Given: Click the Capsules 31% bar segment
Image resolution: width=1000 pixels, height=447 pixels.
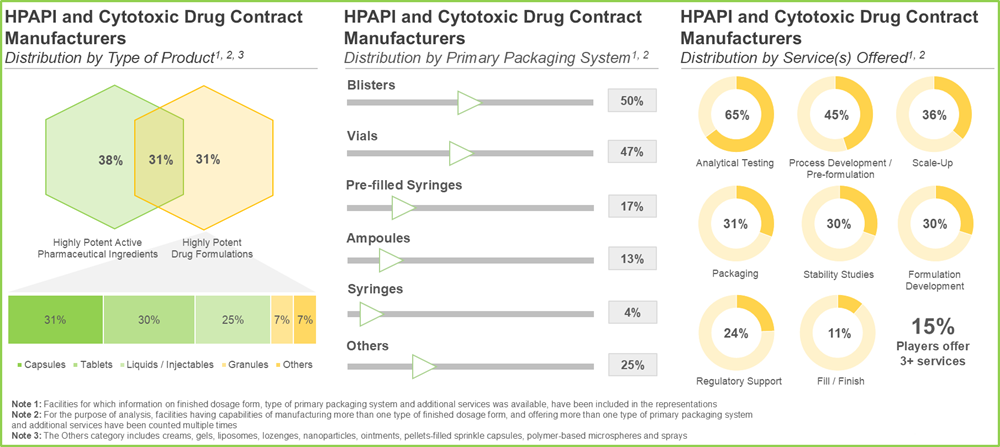Looking at the screenshot, I should (x=54, y=320).
